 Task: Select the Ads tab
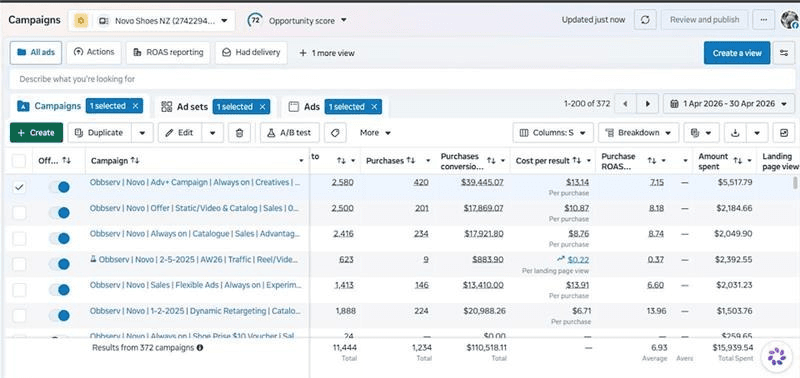[x=312, y=107]
